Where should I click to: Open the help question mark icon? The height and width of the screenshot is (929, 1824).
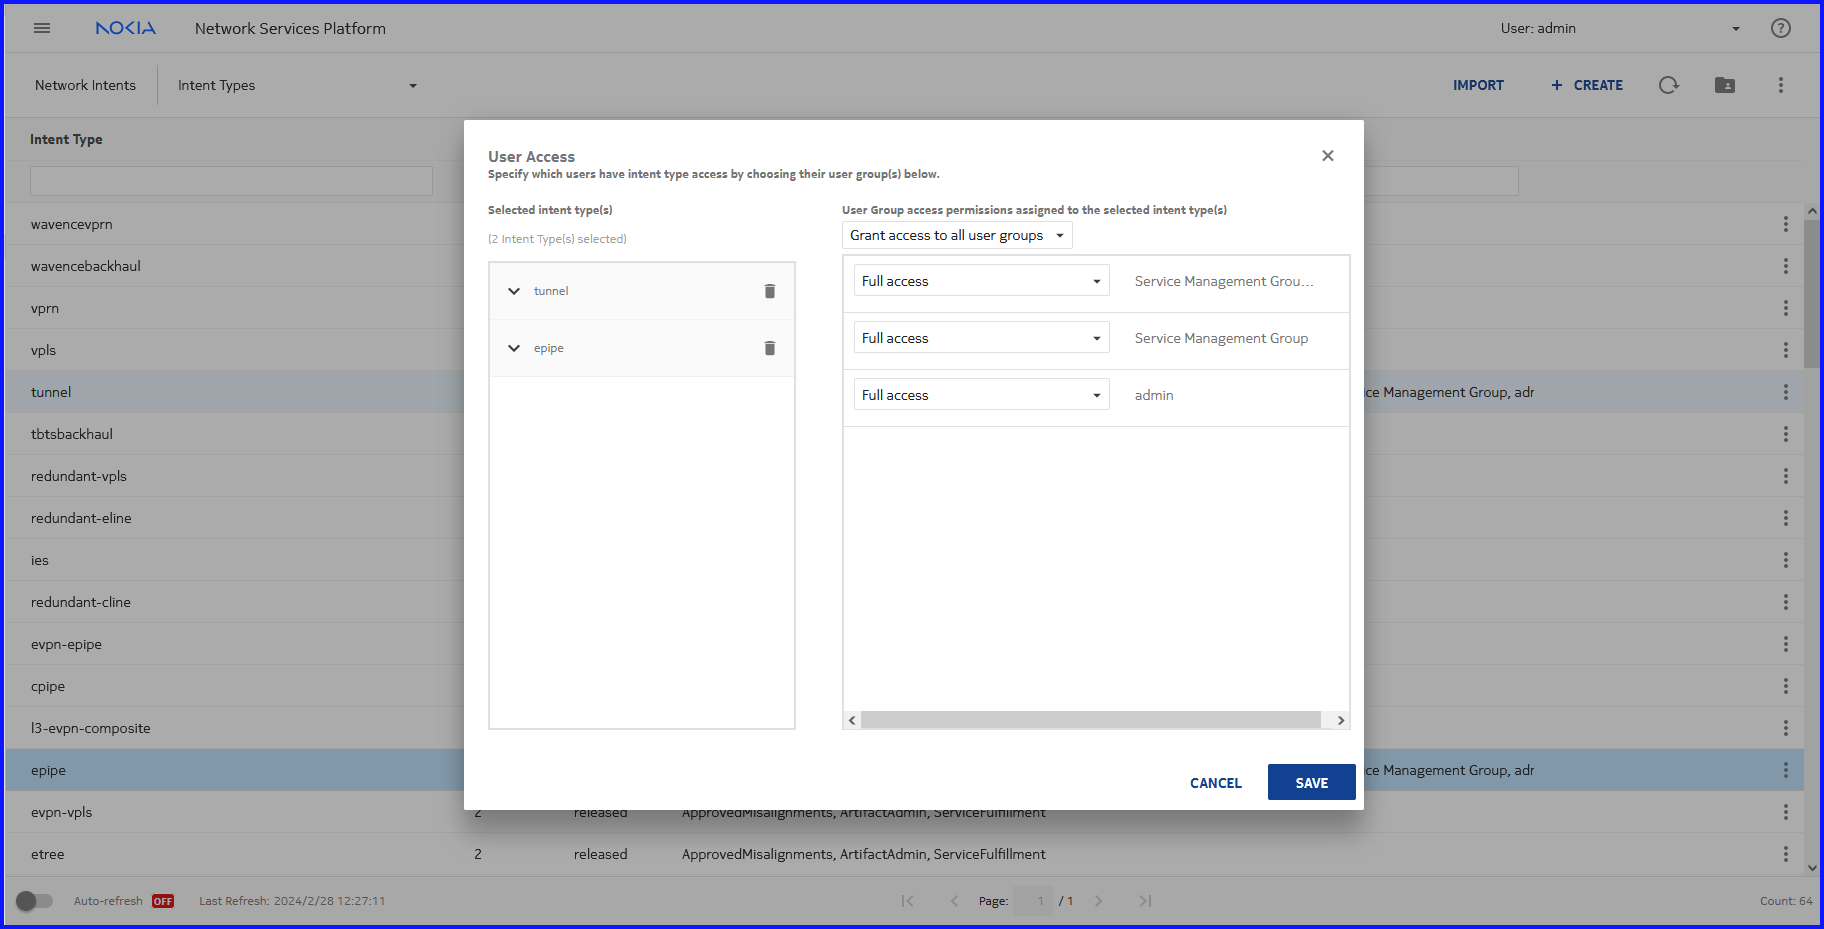(1780, 28)
